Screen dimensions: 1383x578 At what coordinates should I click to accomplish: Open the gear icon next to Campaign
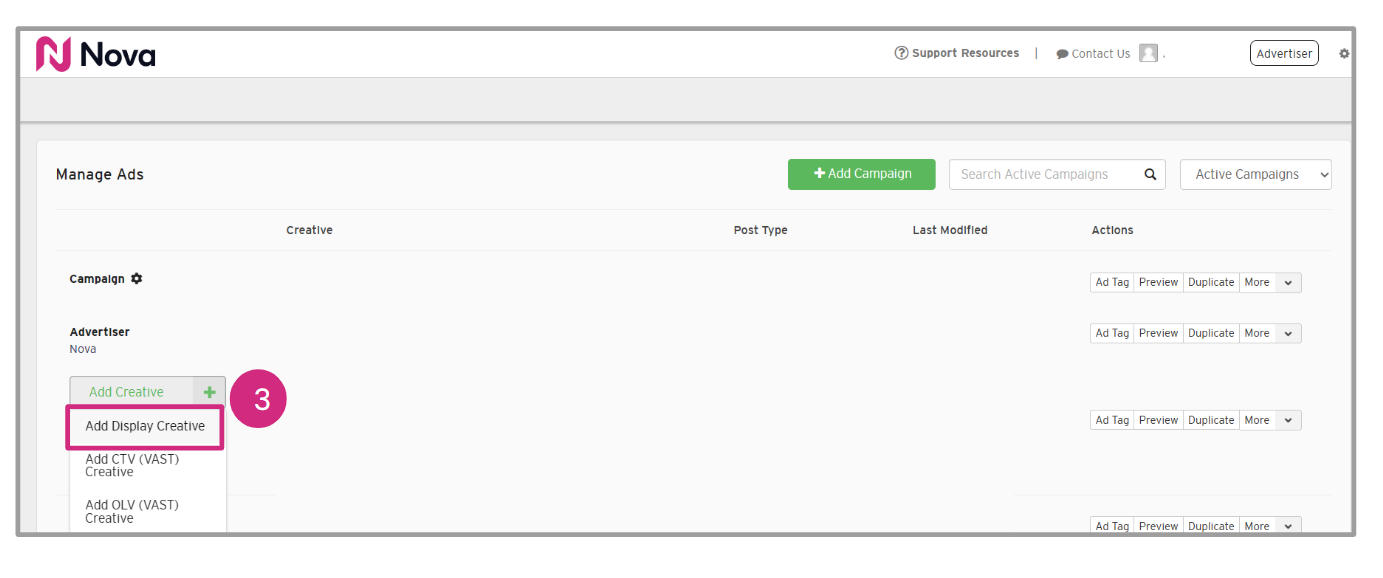pyautogui.click(x=137, y=279)
